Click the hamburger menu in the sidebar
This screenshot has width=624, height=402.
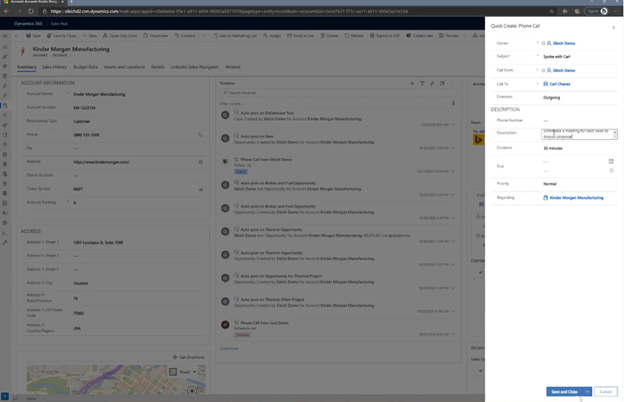[5, 35]
